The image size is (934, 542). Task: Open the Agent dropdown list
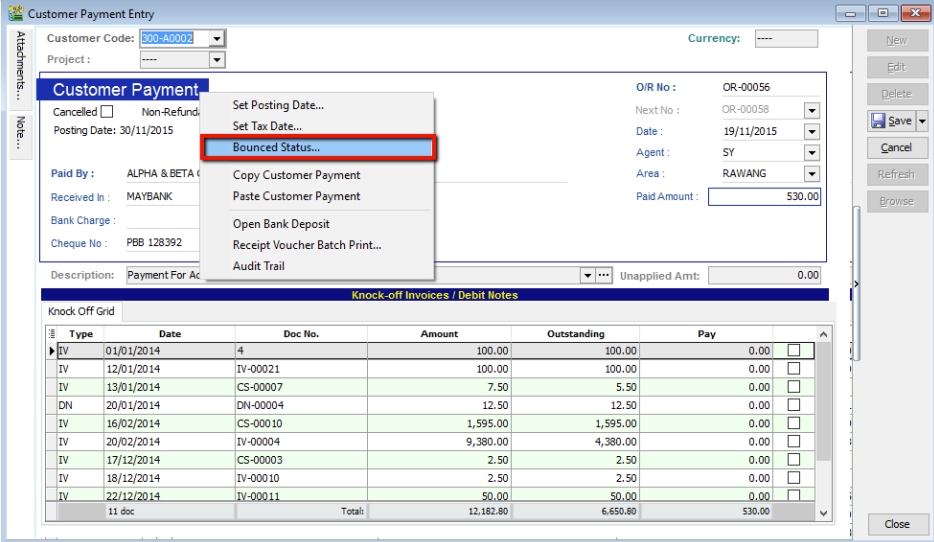click(811, 153)
